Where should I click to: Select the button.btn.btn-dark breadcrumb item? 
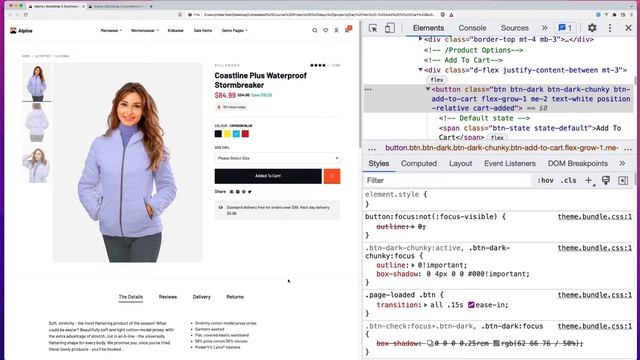click(x=502, y=148)
